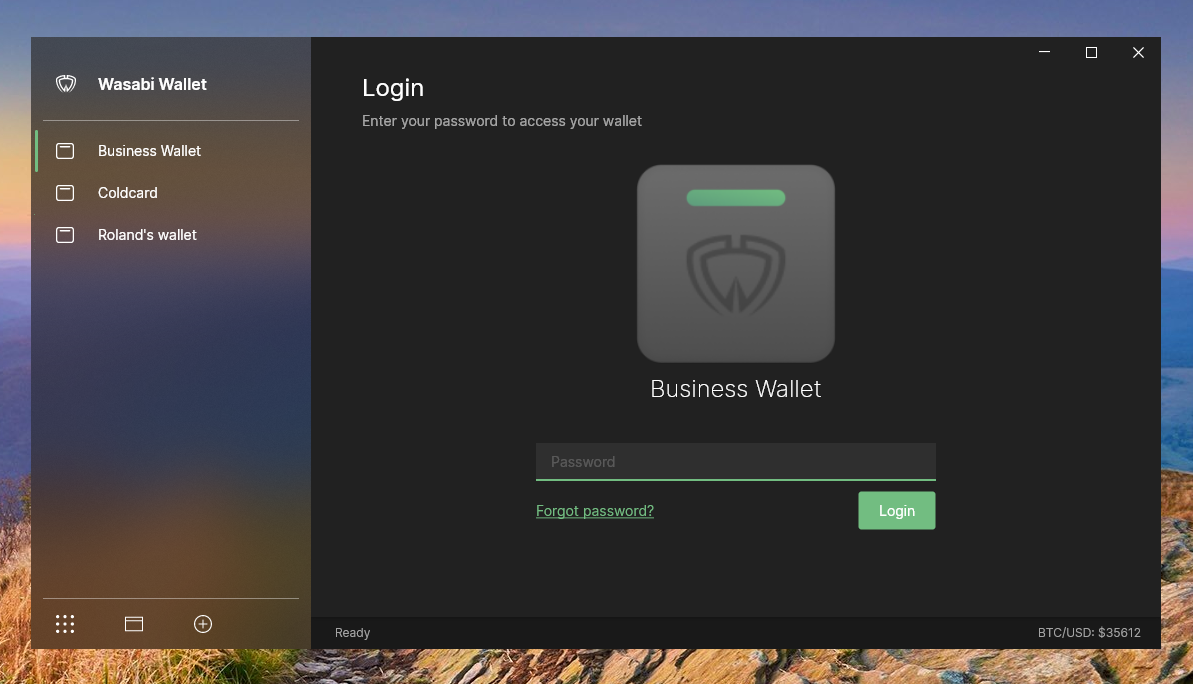Click the wallet icon beside Coldcard
This screenshot has width=1193, height=684.
point(65,192)
